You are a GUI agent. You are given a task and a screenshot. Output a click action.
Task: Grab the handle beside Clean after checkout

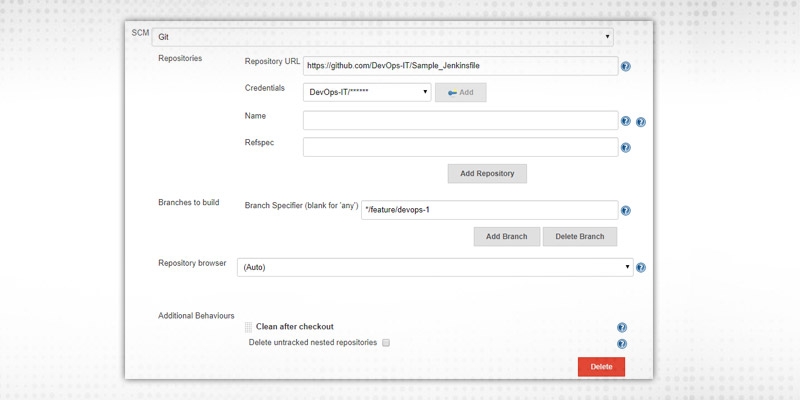coord(248,327)
